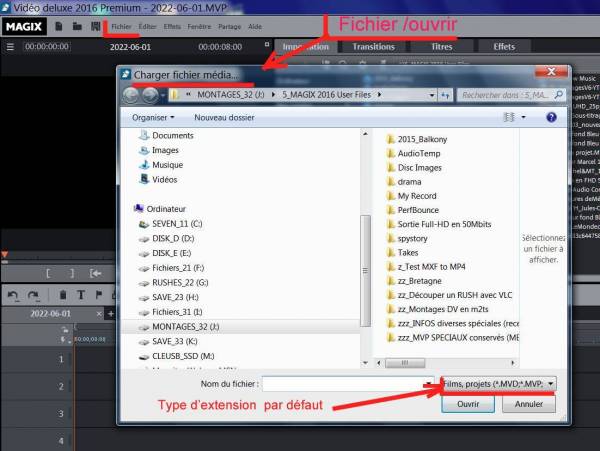The image size is (600, 451).
Task: Open the view options dropdown arrow
Action: (525, 117)
